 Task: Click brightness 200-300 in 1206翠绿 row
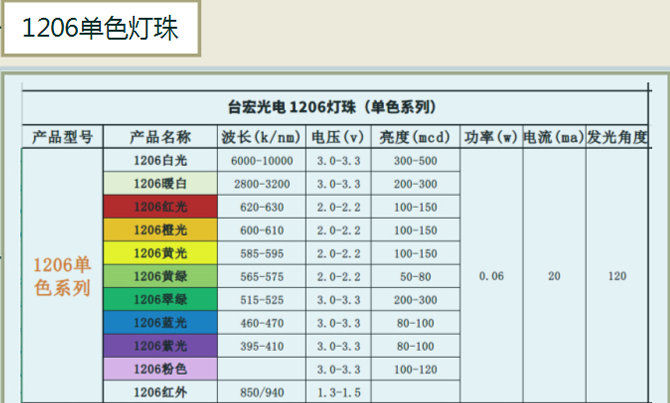415,299
